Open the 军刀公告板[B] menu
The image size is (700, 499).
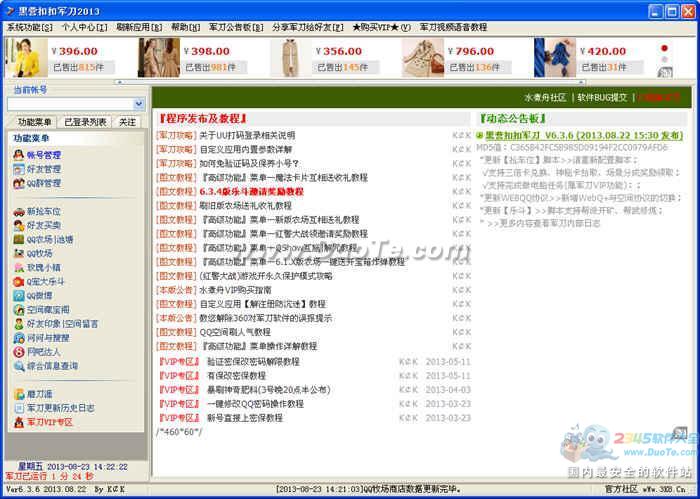(236, 27)
